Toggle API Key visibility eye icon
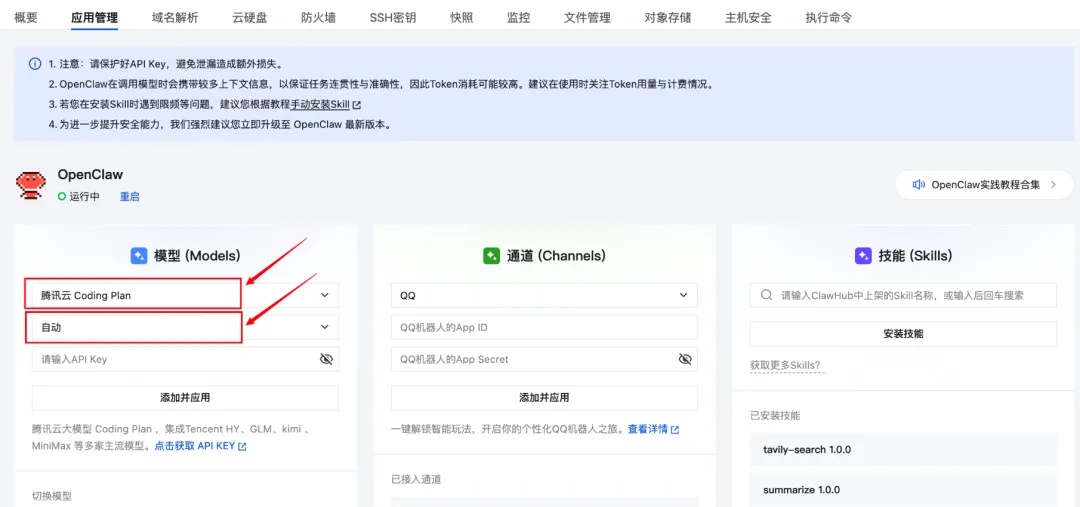 [x=326, y=359]
